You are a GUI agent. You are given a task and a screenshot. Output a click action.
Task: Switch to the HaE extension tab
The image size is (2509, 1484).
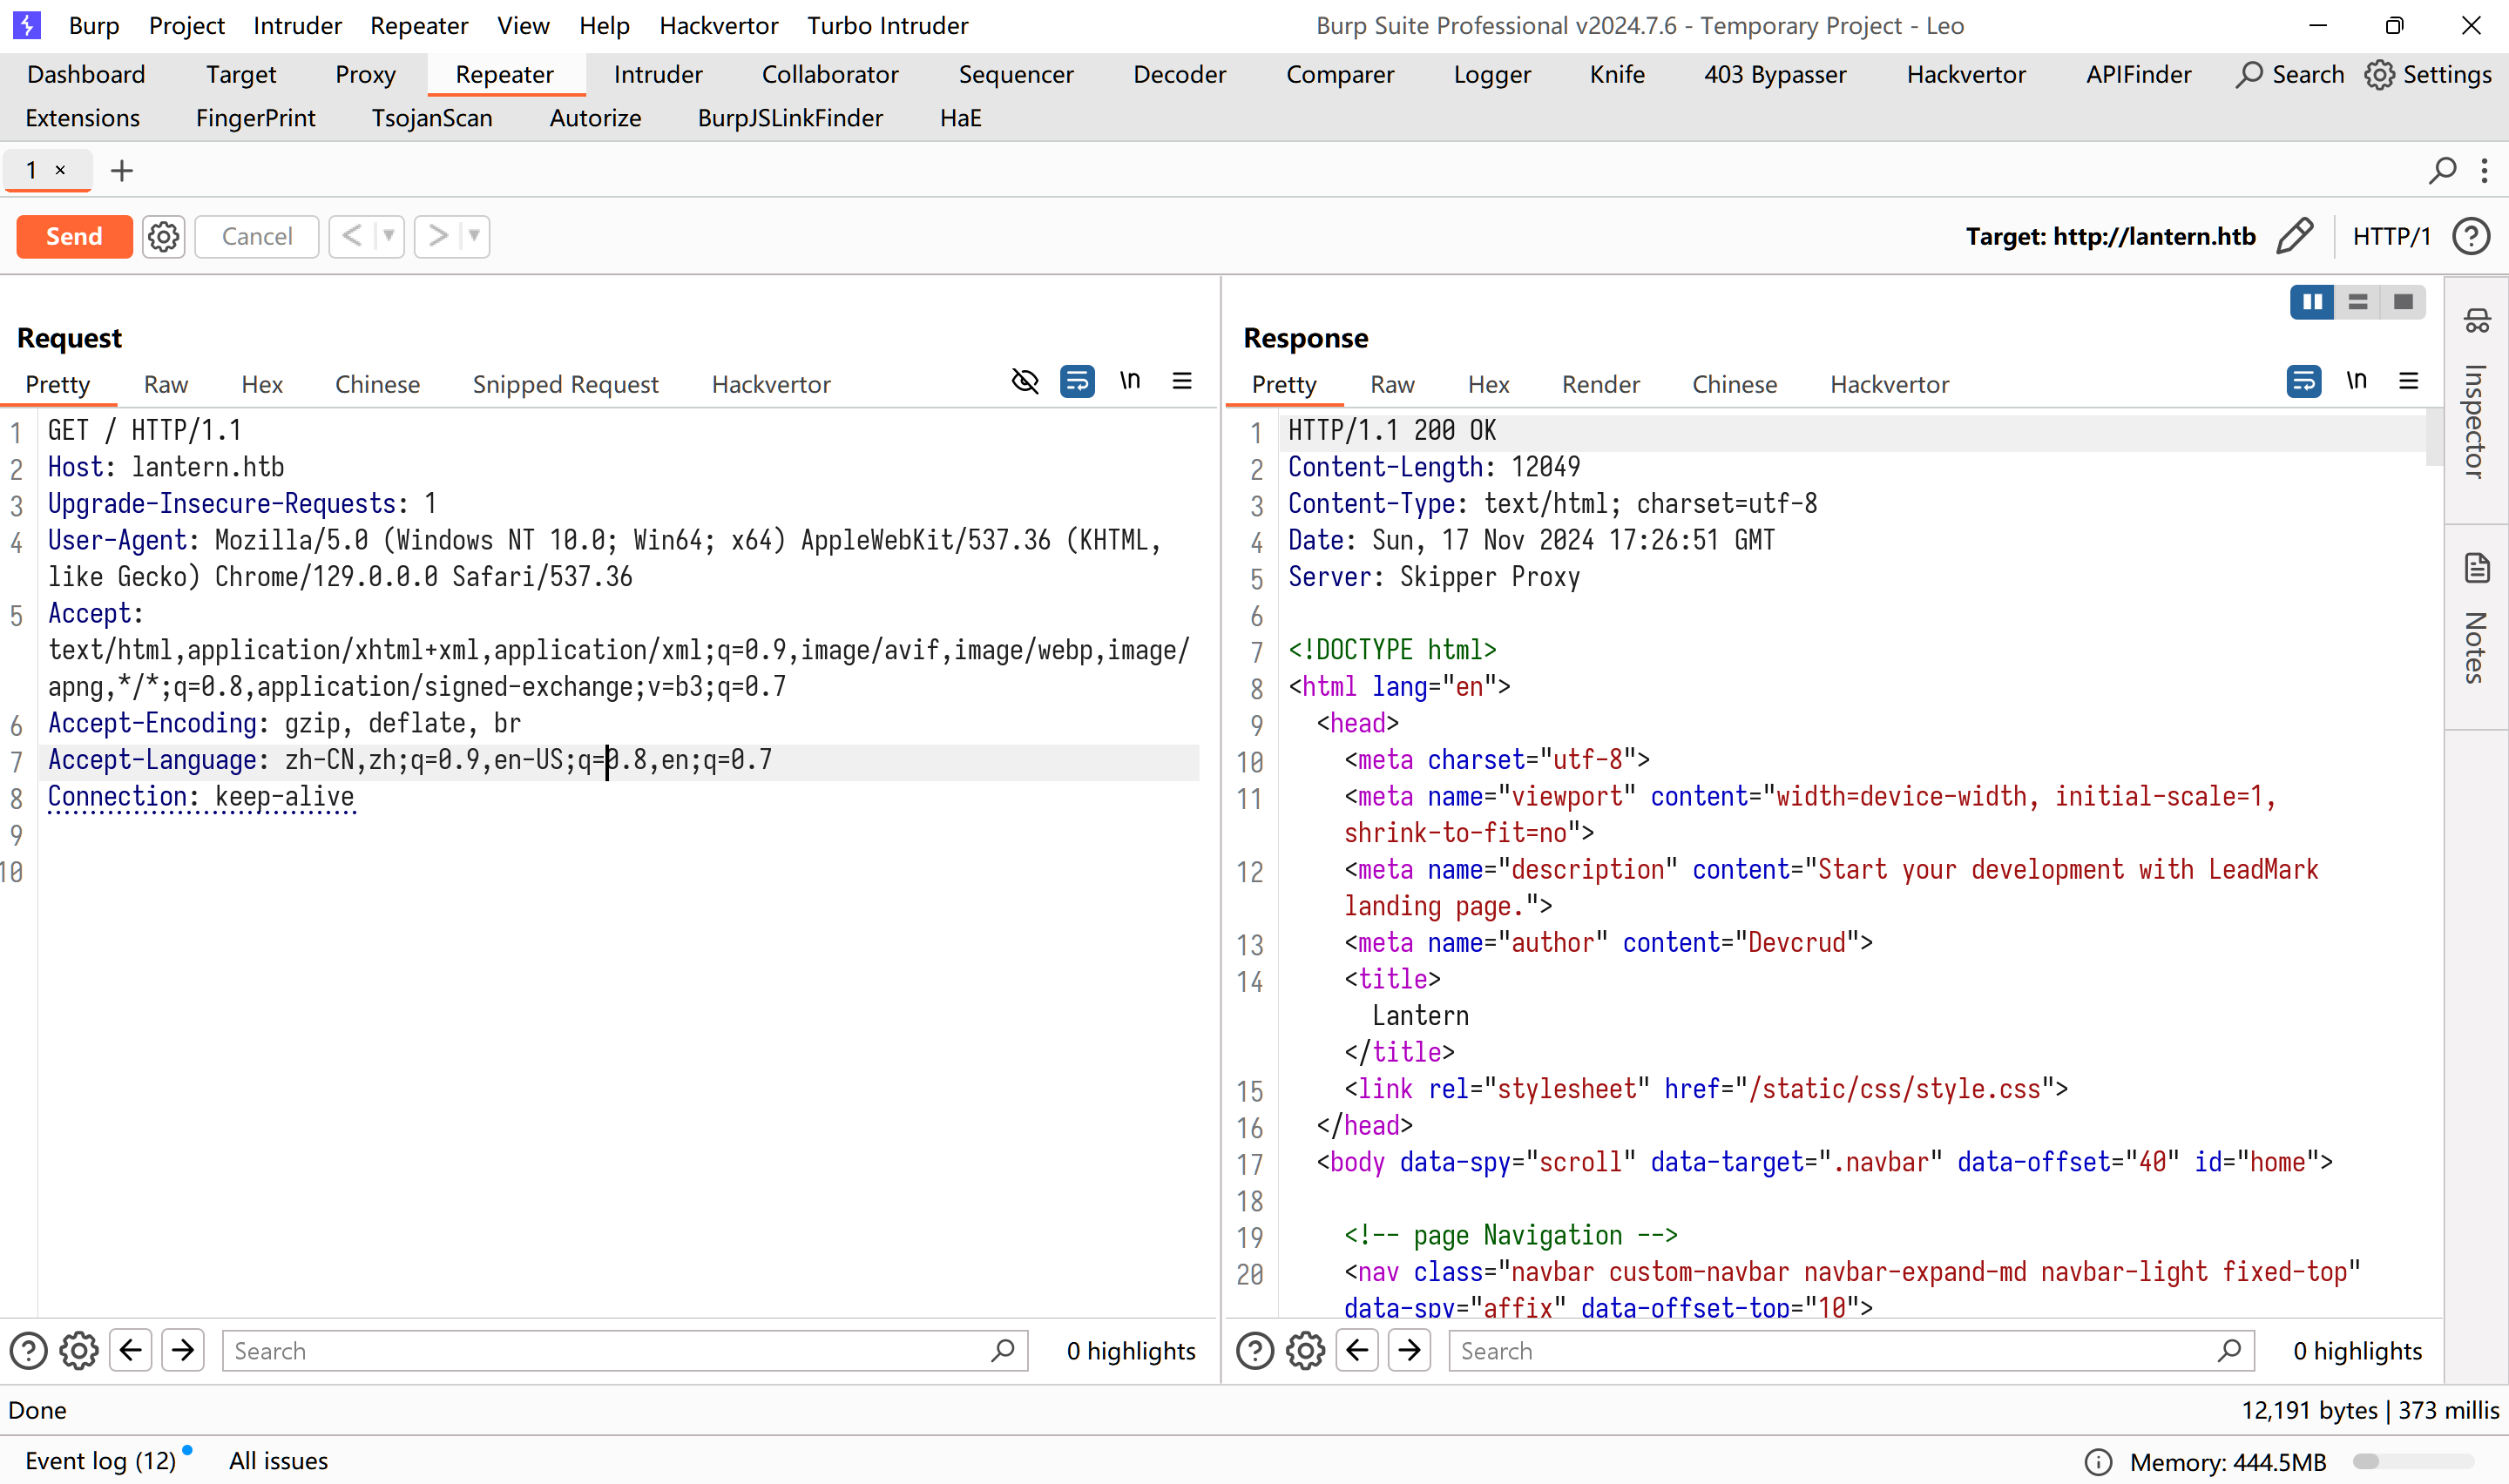coord(960,118)
